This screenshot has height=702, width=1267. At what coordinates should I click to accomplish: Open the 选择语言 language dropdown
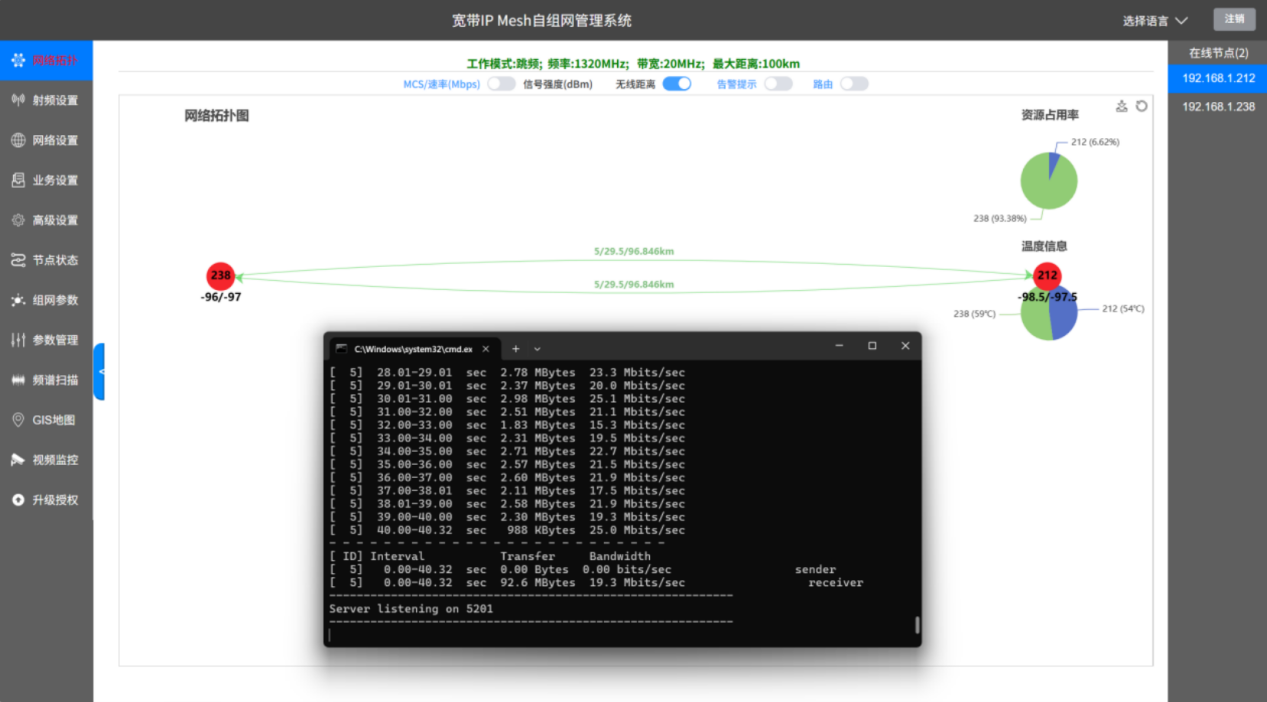coord(1155,20)
